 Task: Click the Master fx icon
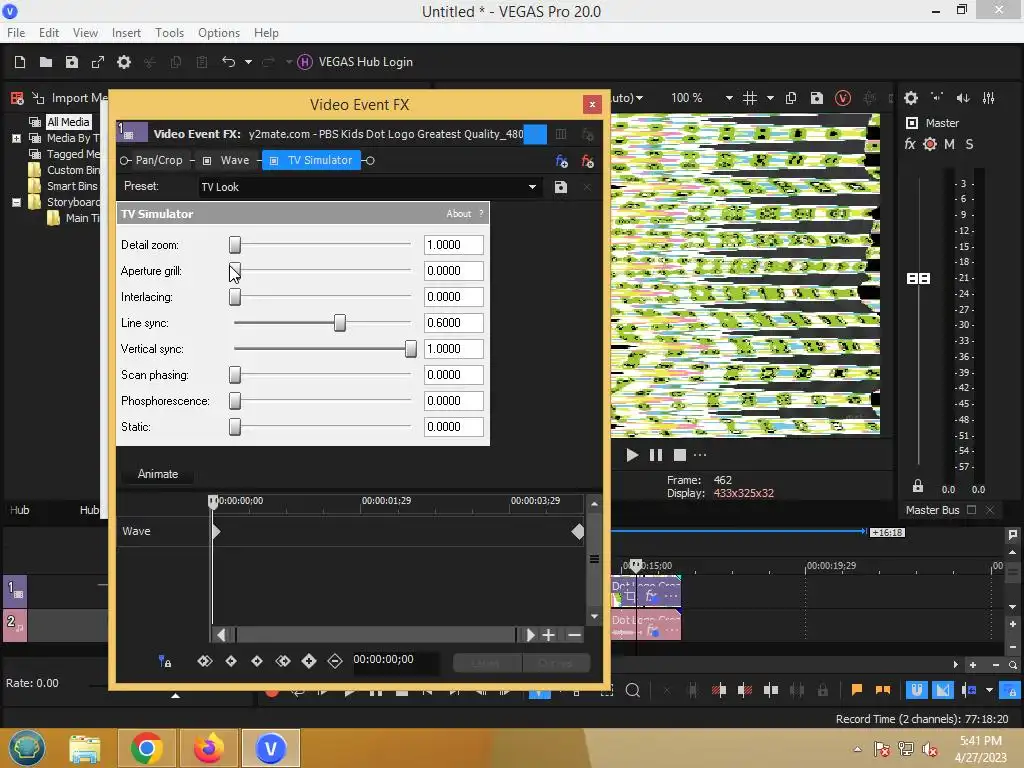click(x=910, y=144)
